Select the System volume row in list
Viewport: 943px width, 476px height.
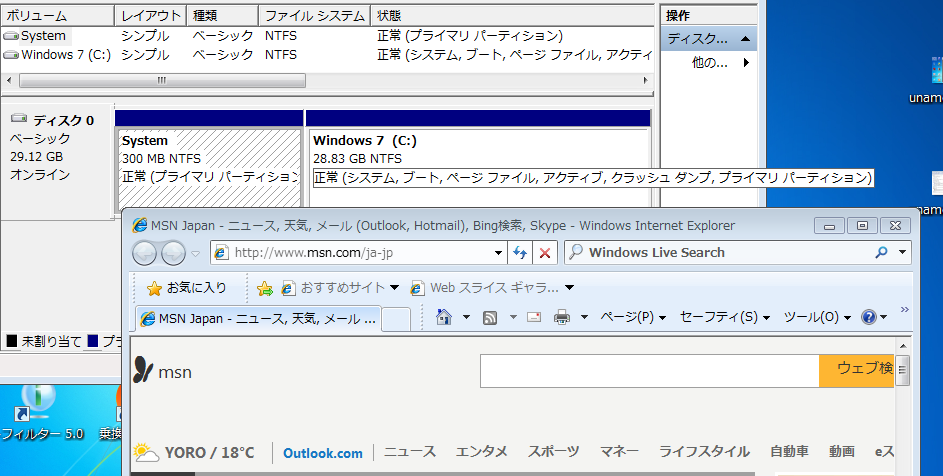328,36
